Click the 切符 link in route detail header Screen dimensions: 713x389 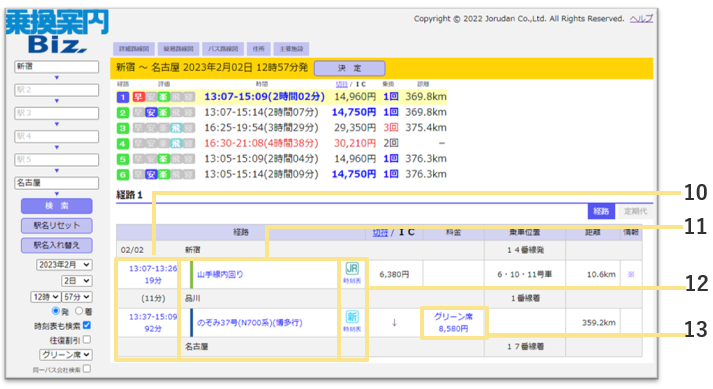click(380, 232)
